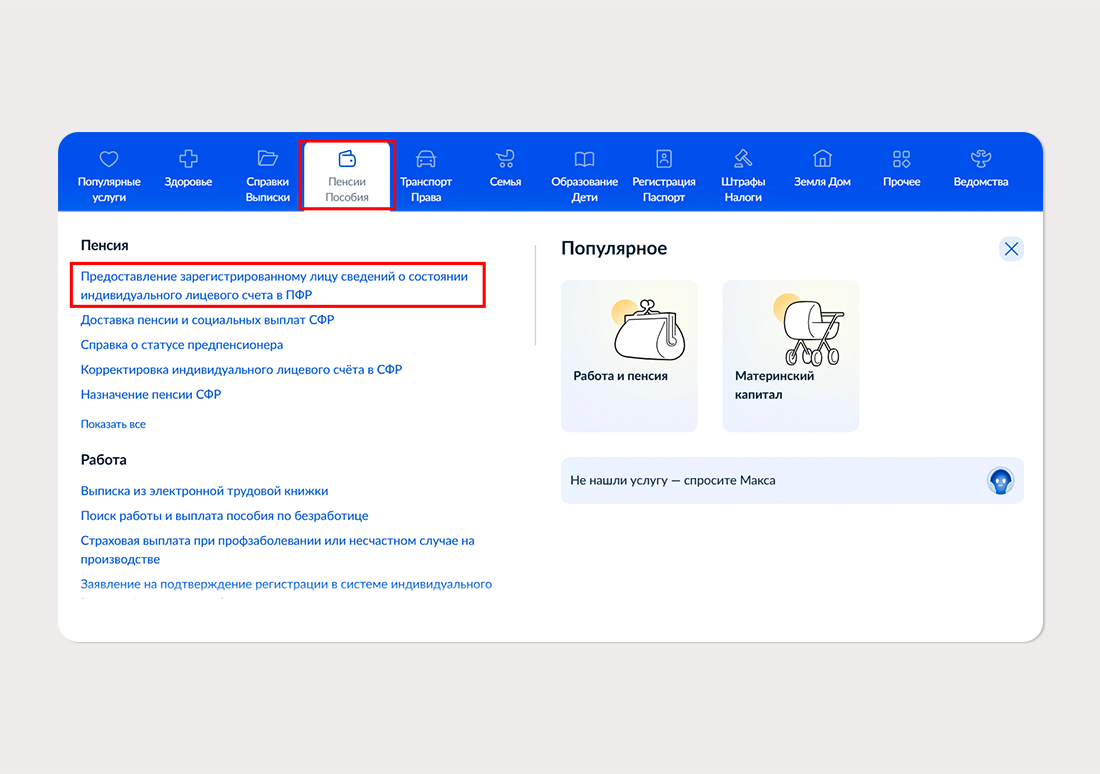Image resolution: width=1100 pixels, height=774 pixels.
Task: Click the heart icon above Популярные услуги
Action: pos(109,159)
